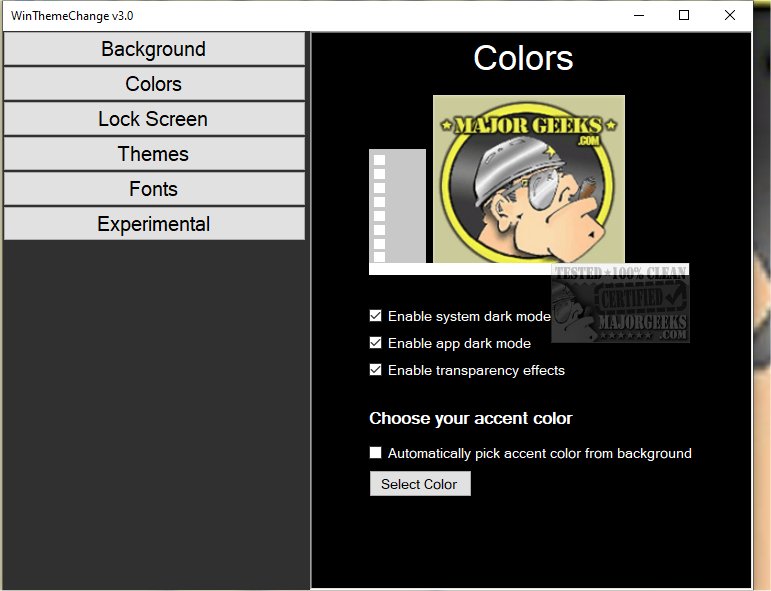
Task: Go to the Themes section
Action: (154, 154)
